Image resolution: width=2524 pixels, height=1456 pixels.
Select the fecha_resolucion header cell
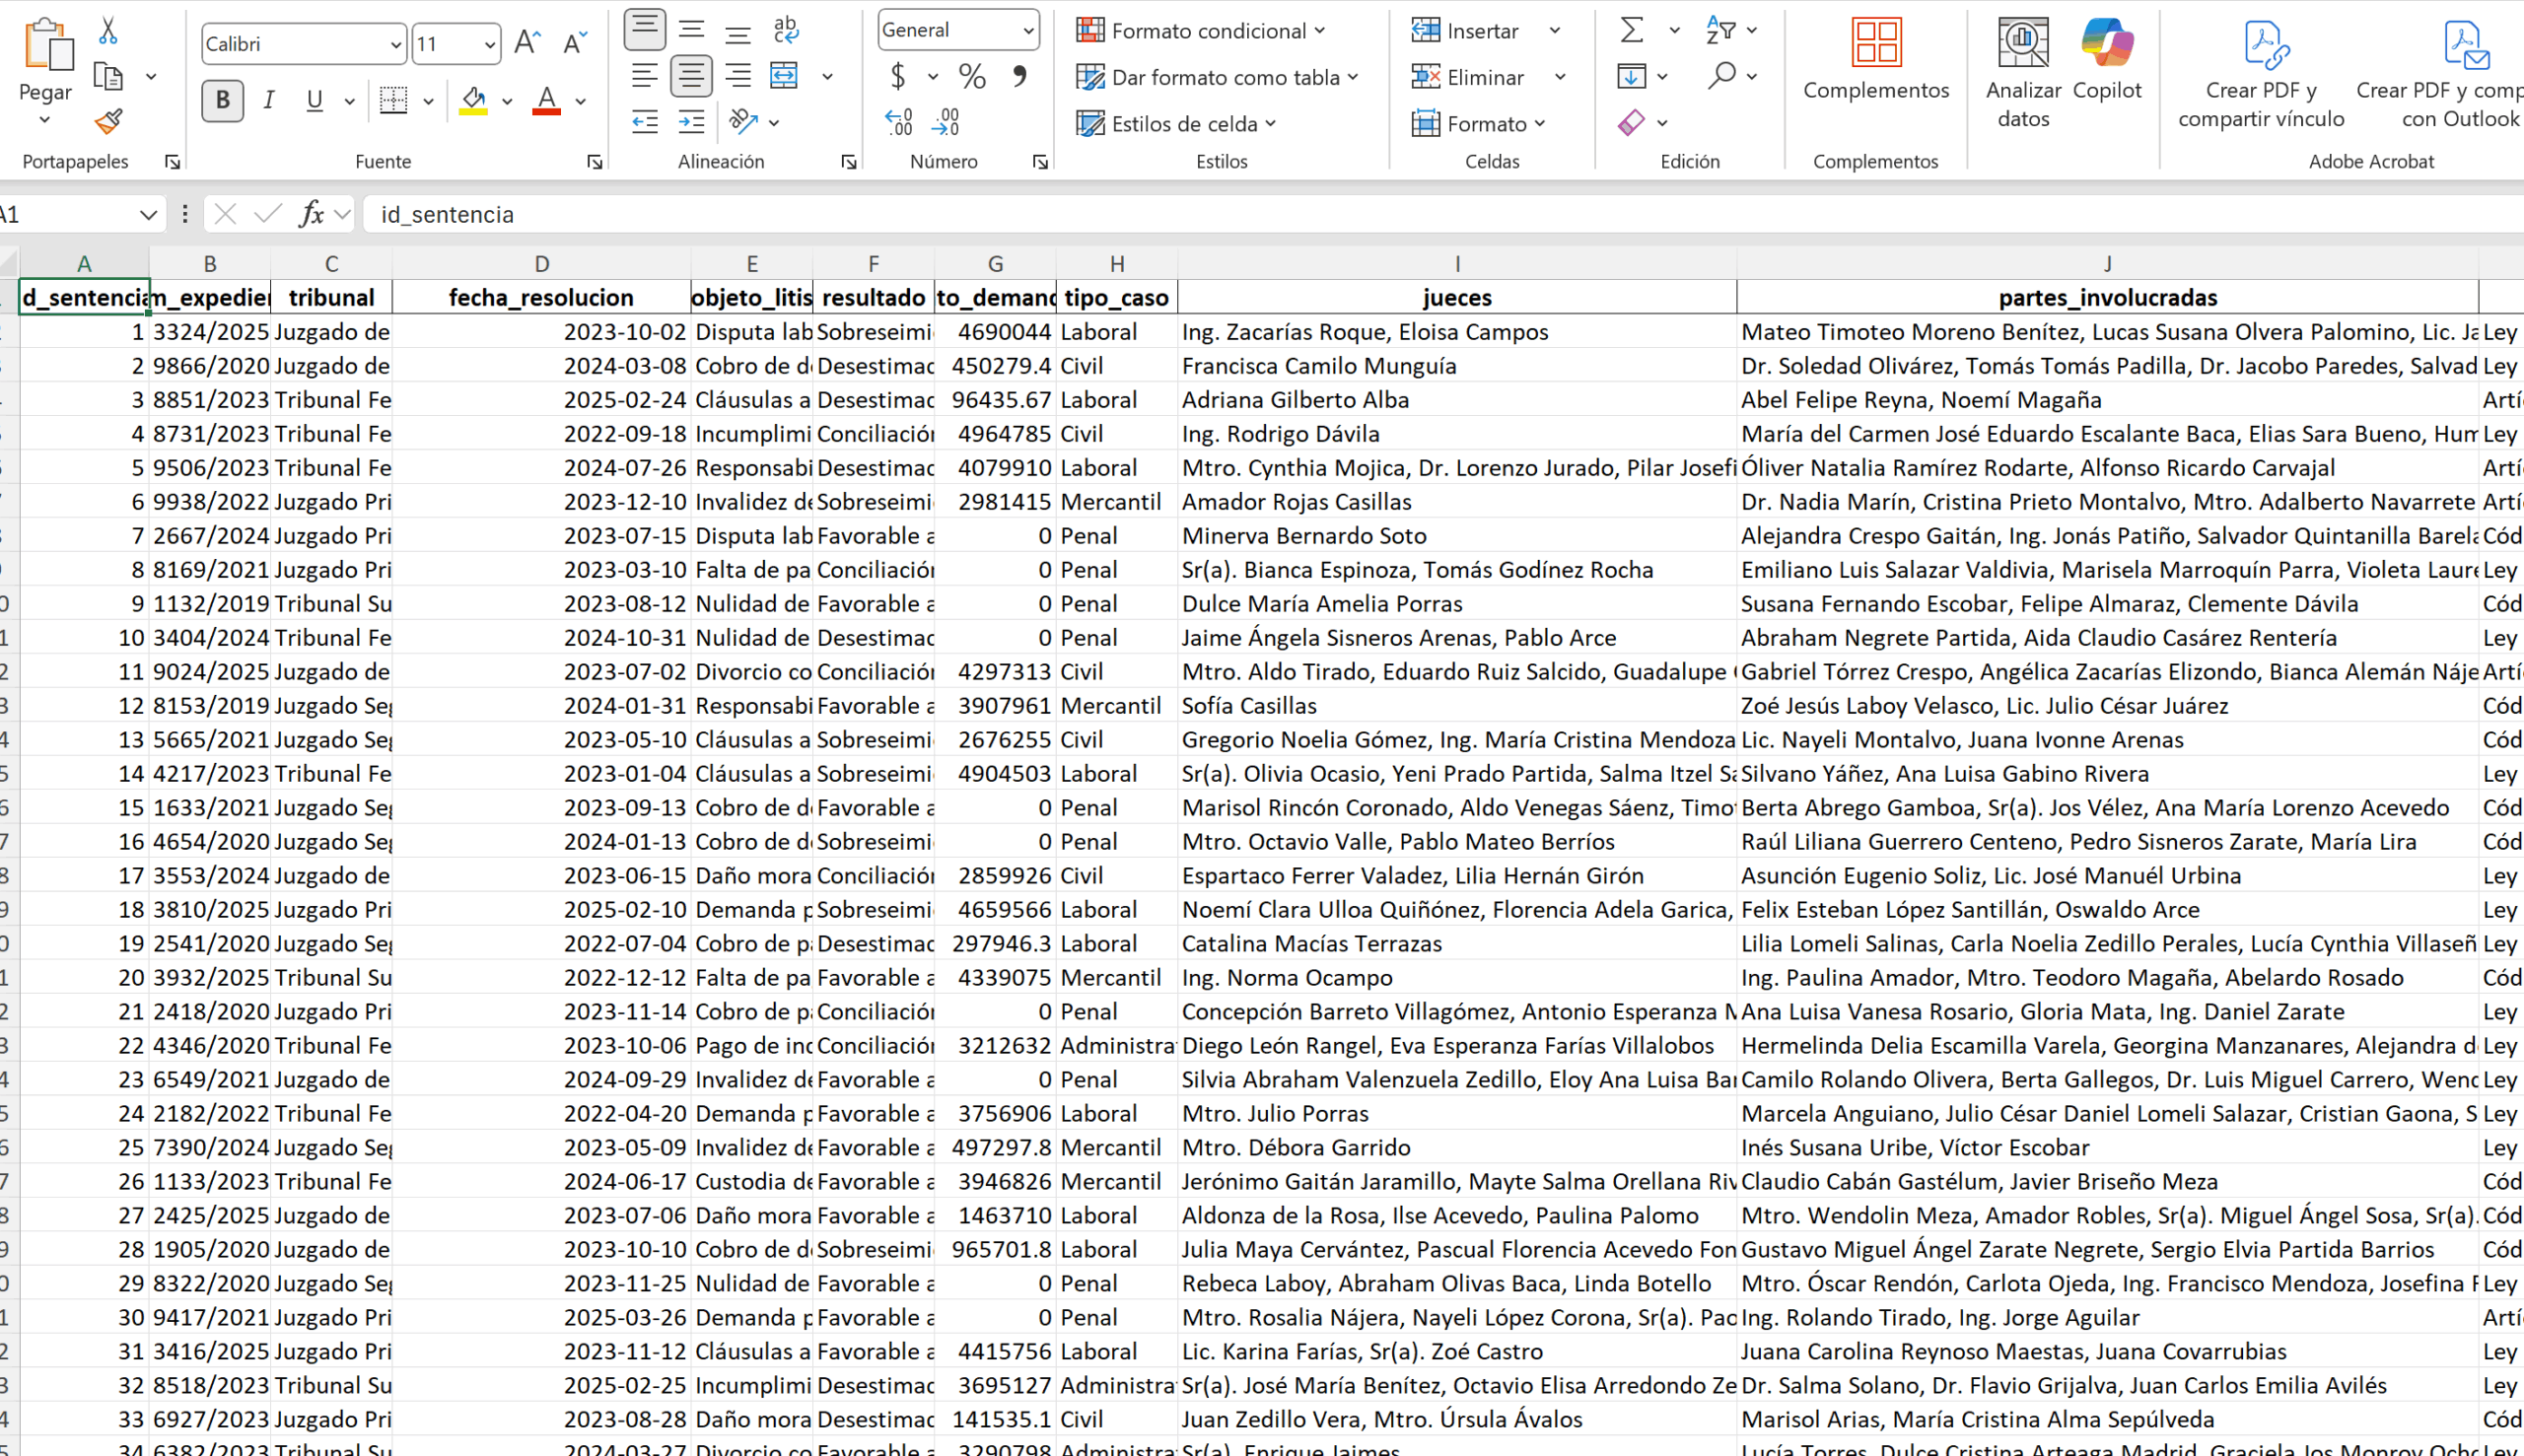pyautogui.click(x=541, y=298)
